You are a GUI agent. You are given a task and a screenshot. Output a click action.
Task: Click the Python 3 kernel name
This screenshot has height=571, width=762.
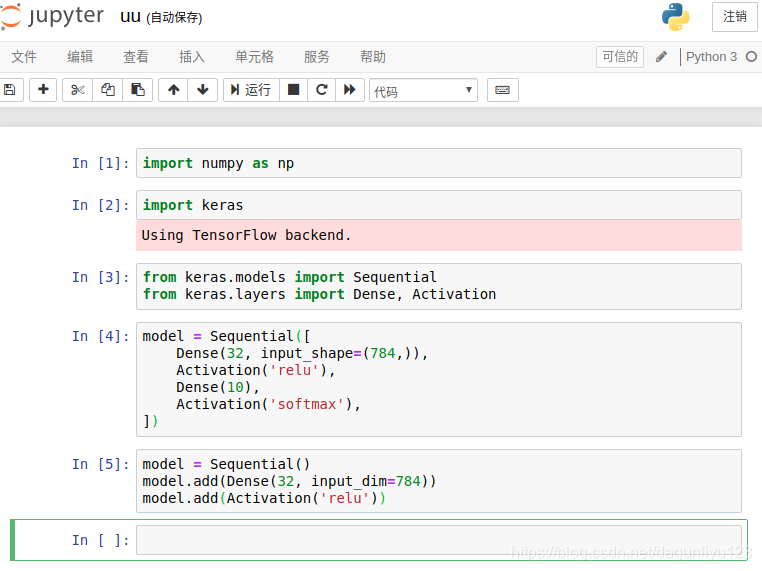(x=711, y=57)
